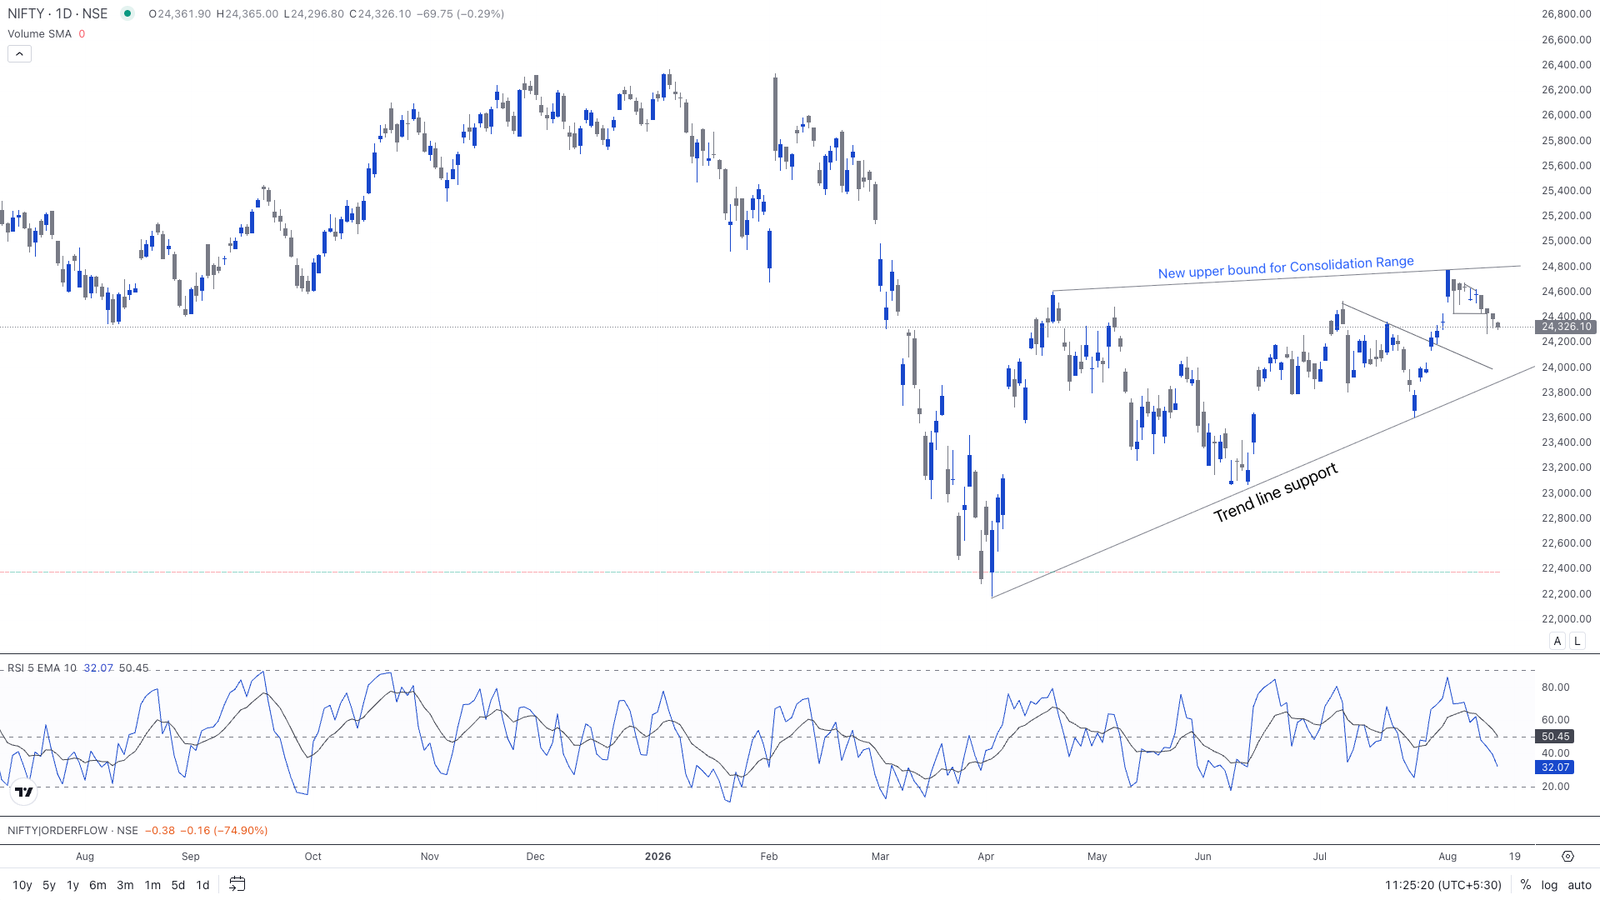Toggle the 'L' log scale button
Screen dimensions: 1600x900
pyautogui.click(x=1577, y=641)
